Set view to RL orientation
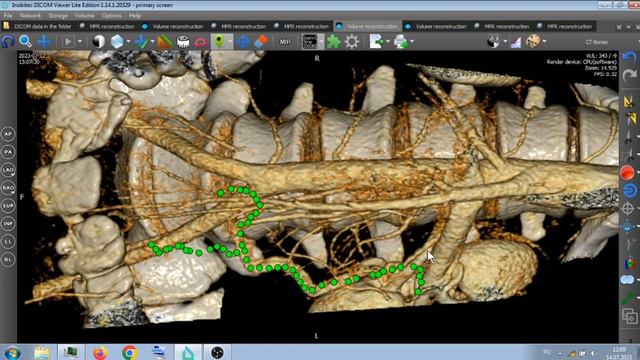 coord(8,260)
